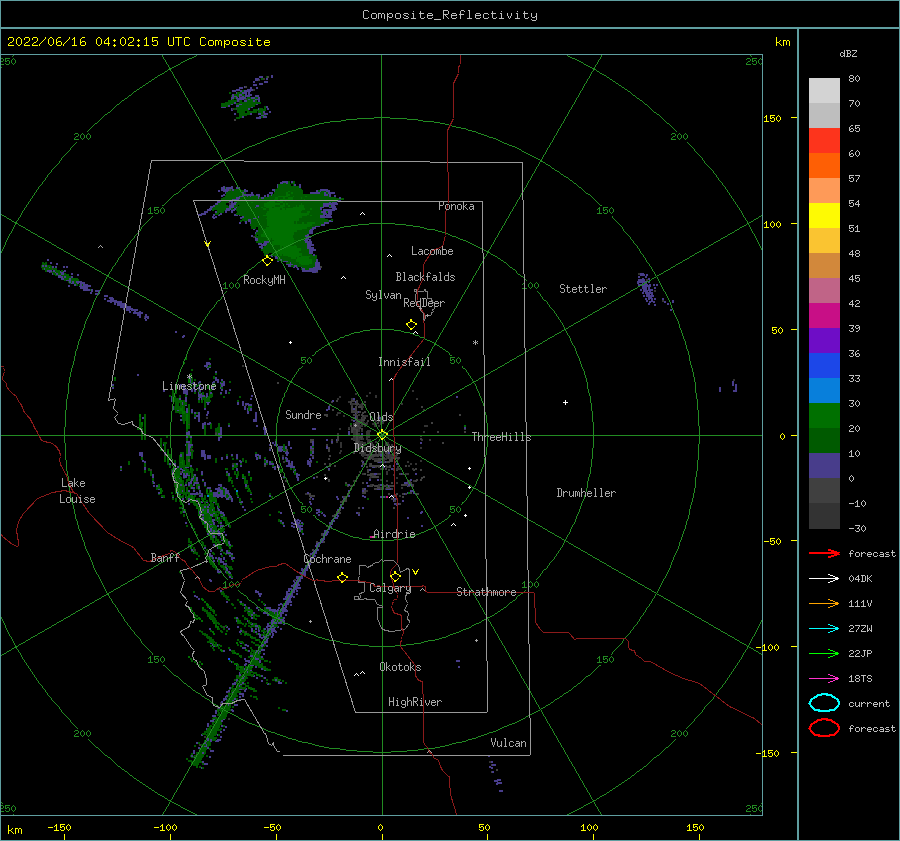
Task: Select the light blue 30-33 dBZ swatch
Action: (x=824, y=391)
